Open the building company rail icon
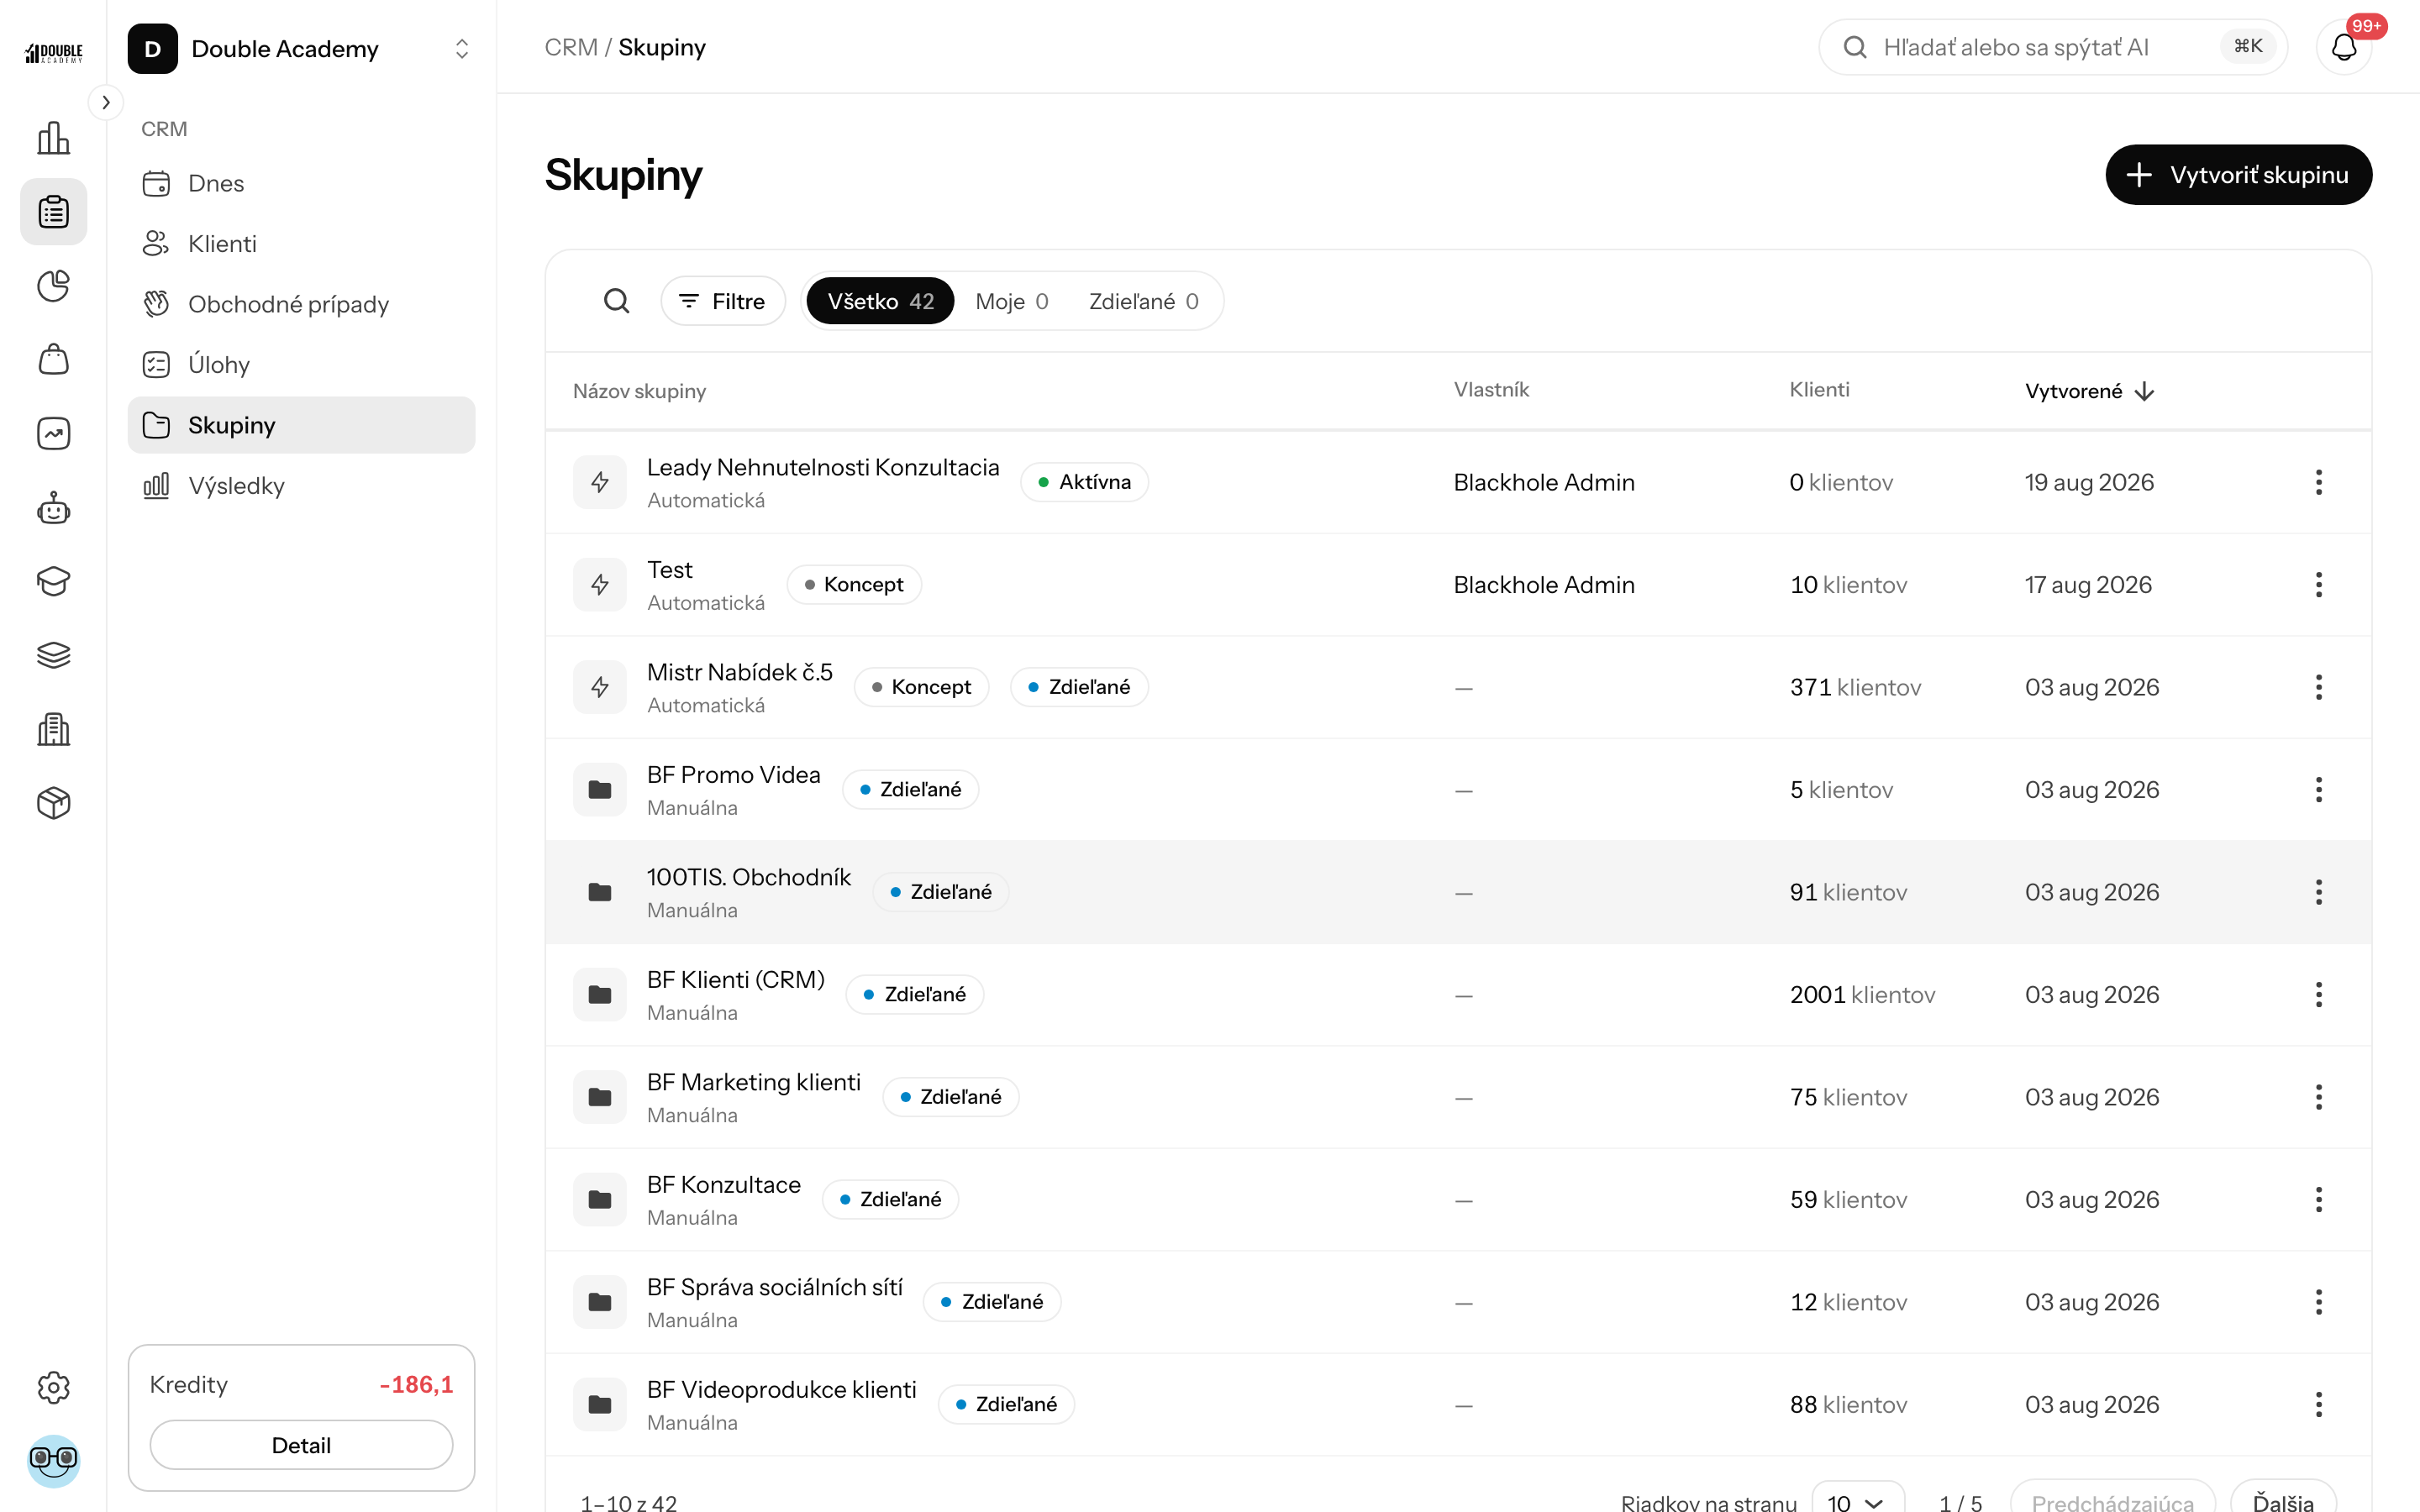The image size is (2420, 1512). (x=53, y=729)
